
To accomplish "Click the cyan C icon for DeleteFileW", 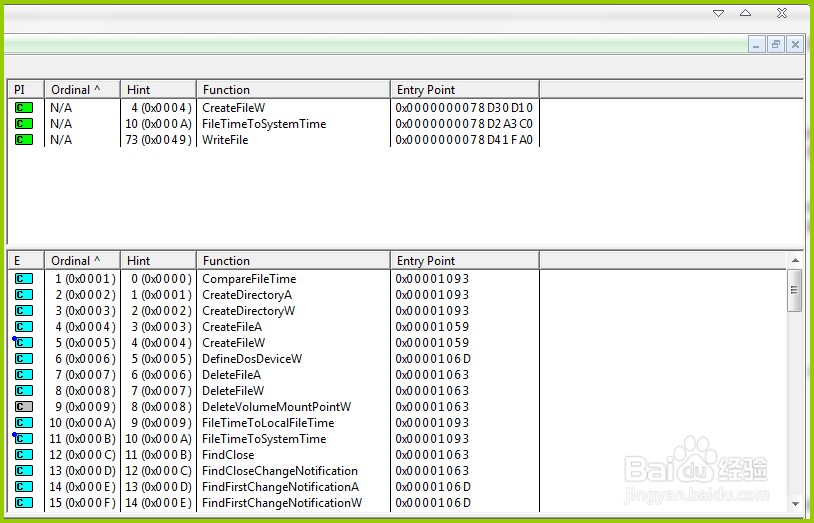I will pos(24,391).
